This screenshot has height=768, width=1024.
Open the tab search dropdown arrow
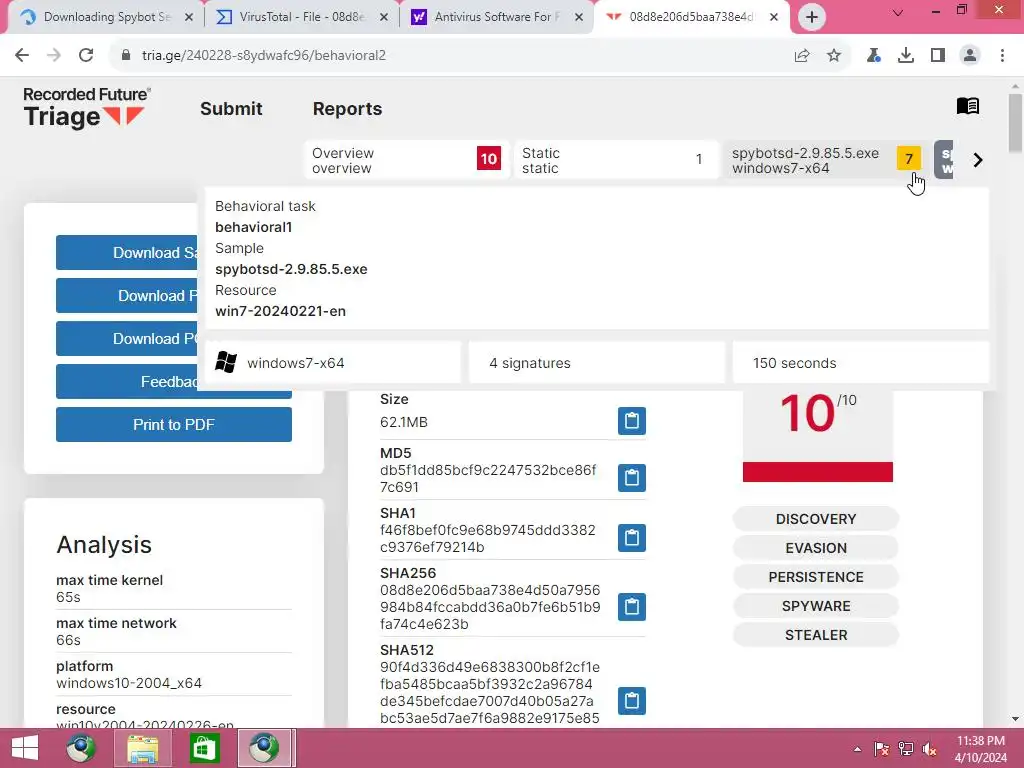click(898, 12)
